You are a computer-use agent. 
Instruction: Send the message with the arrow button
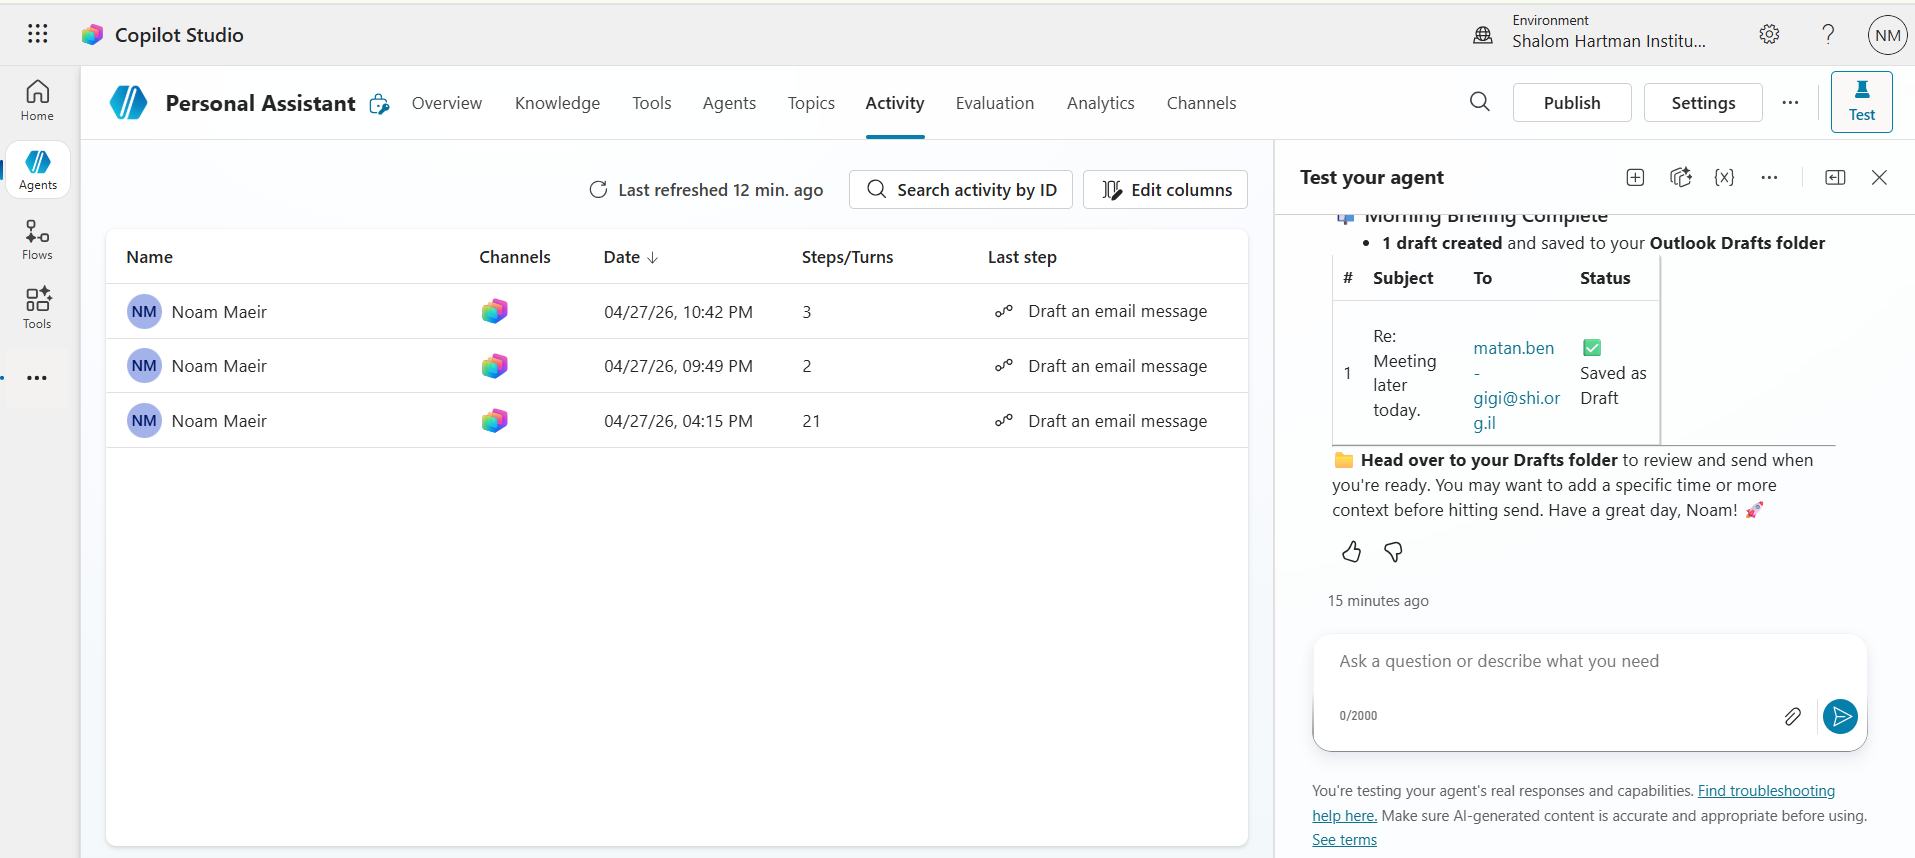(1840, 716)
